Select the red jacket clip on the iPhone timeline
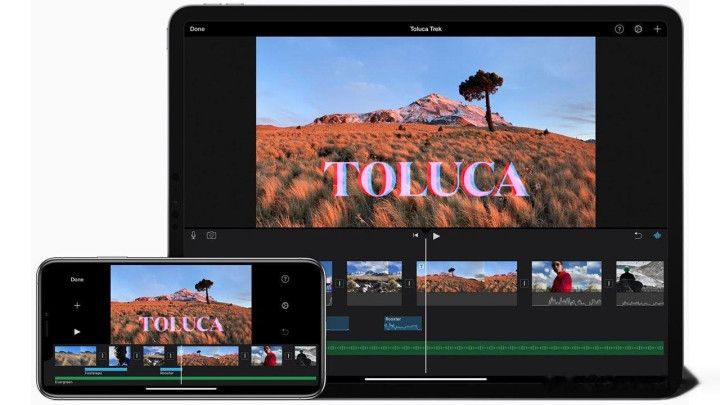720x405 pixels. (x=266, y=356)
